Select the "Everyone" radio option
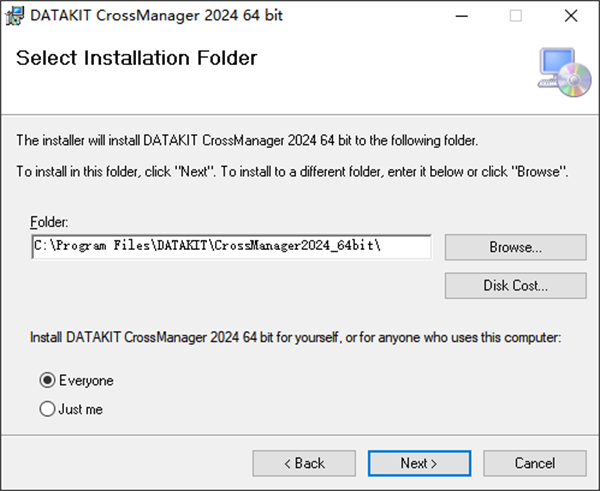Screen dimensions: 600x491 click(46, 381)
